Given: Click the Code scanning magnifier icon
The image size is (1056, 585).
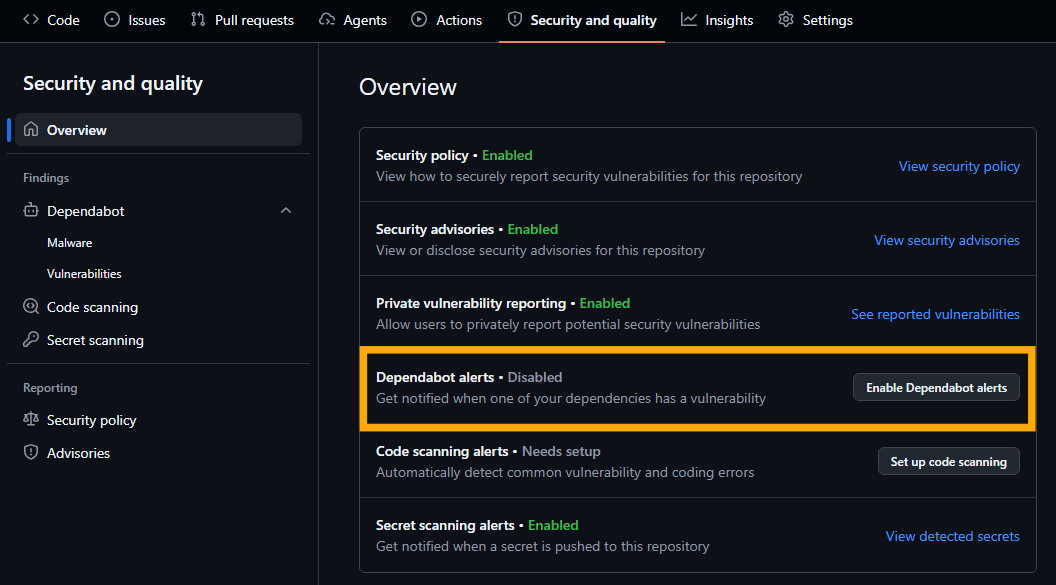Looking at the screenshot, I should (x=31, y=306).
